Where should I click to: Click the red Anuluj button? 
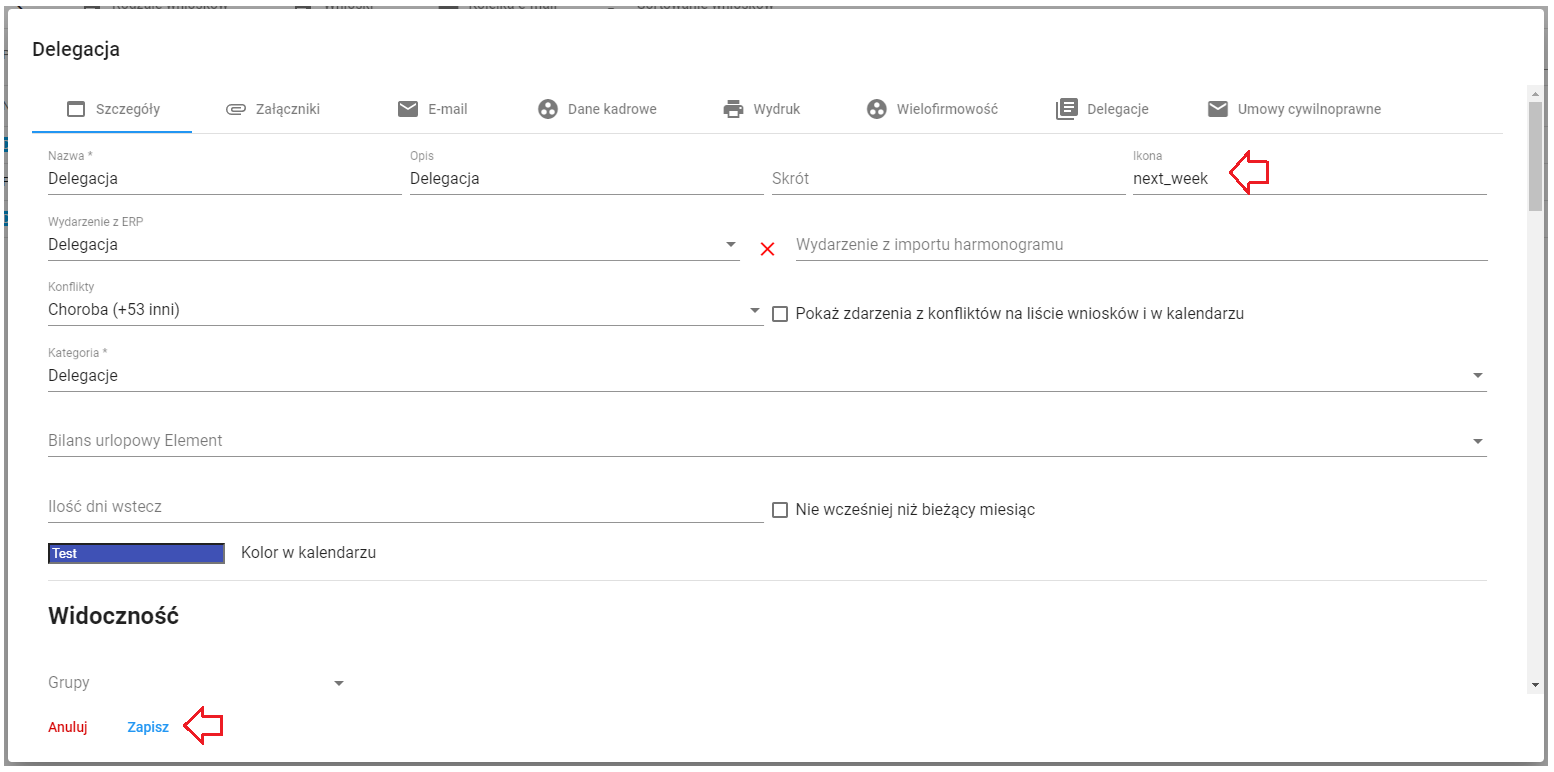[x=68, y=727]
